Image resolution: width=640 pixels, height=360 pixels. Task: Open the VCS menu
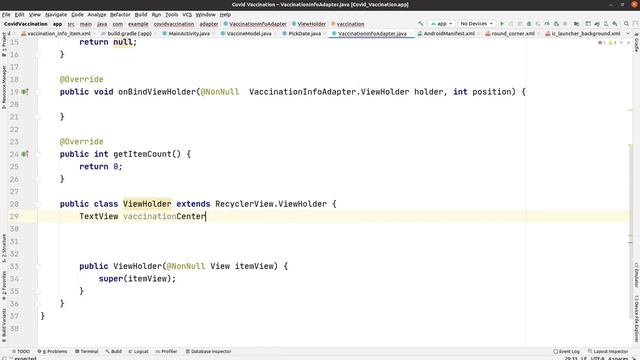pos(187,14)
